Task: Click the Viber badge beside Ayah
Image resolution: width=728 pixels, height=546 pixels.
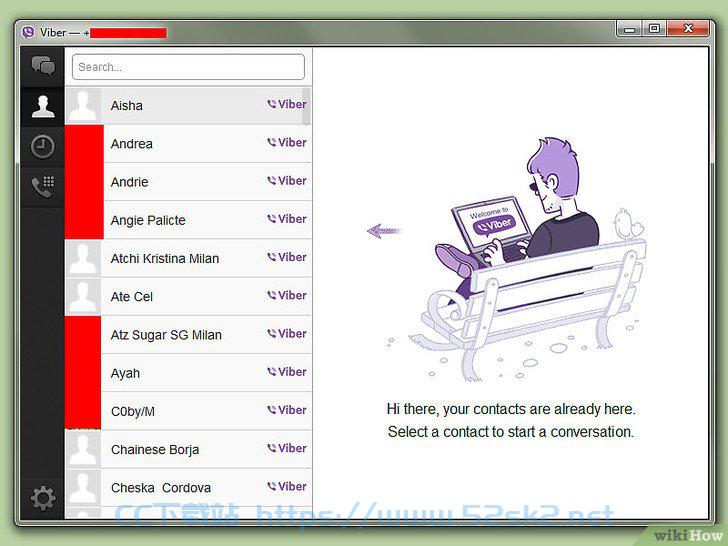Action: (x=286, y=371)
